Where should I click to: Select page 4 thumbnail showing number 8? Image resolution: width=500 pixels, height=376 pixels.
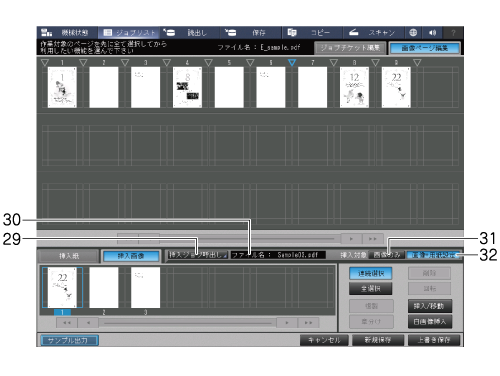pyautogui.click(x=187, y=87)
